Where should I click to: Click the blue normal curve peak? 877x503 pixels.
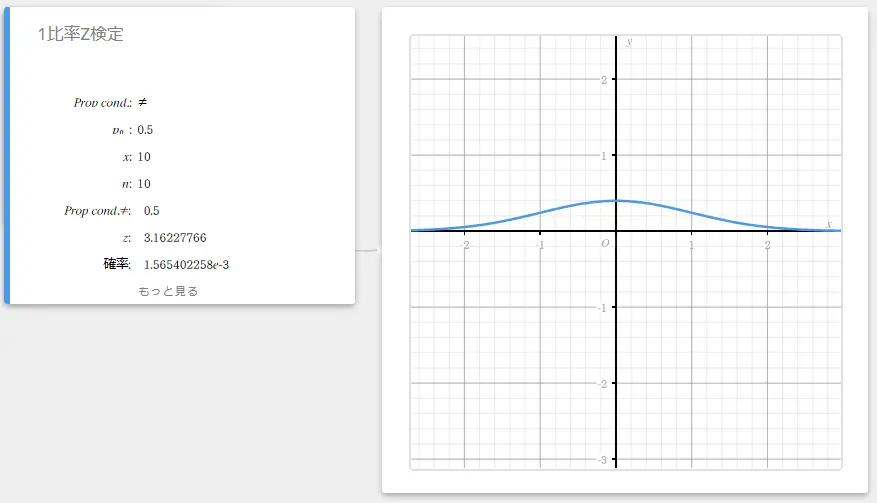coord(616,201)
